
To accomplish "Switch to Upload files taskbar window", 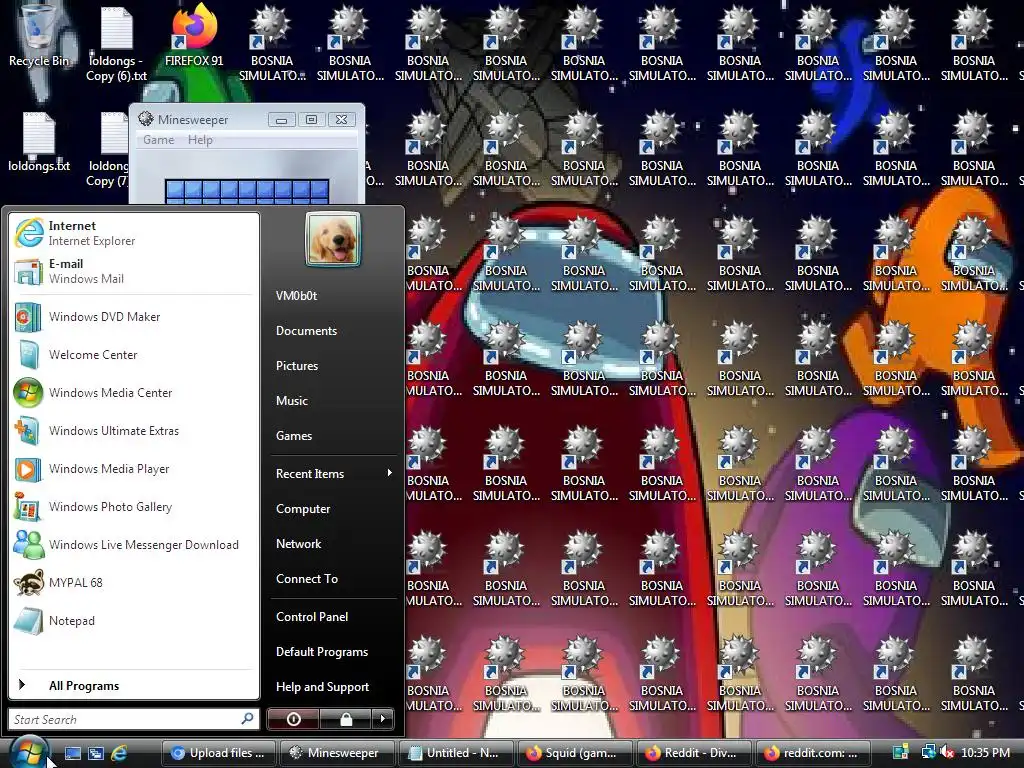I will click(x=219, y=753).
